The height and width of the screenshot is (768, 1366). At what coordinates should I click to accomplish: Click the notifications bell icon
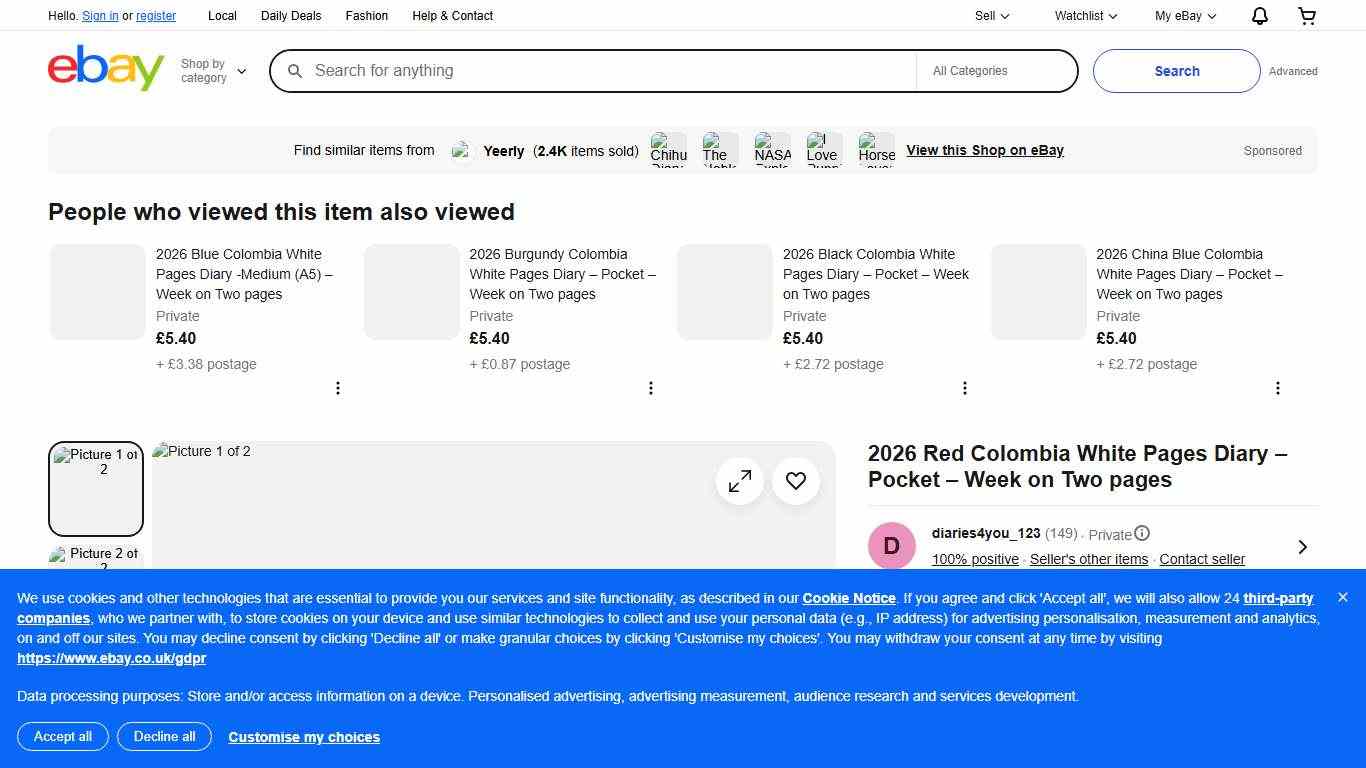(1259, 16)
